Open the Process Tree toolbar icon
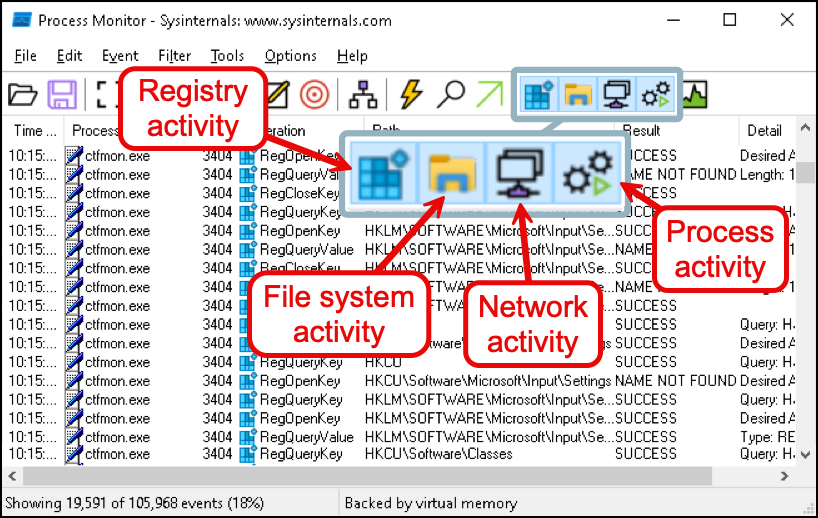Viewport: 818px width, 518px height. [363, 94]
